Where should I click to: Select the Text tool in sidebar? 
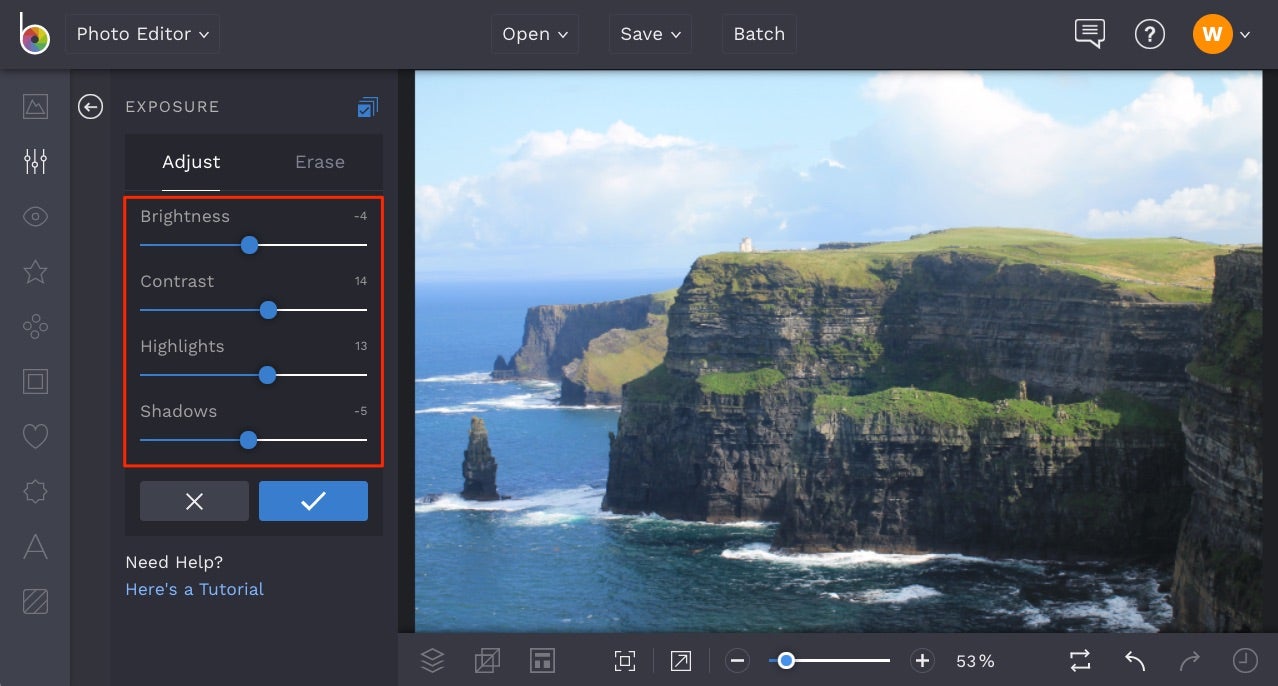coord(35,546)
